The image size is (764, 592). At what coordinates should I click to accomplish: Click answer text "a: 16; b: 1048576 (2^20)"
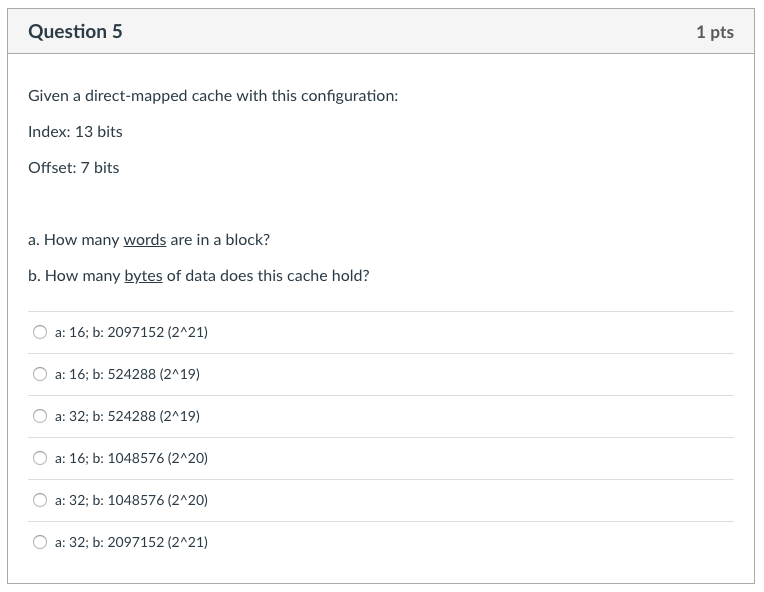coord(131,458)
